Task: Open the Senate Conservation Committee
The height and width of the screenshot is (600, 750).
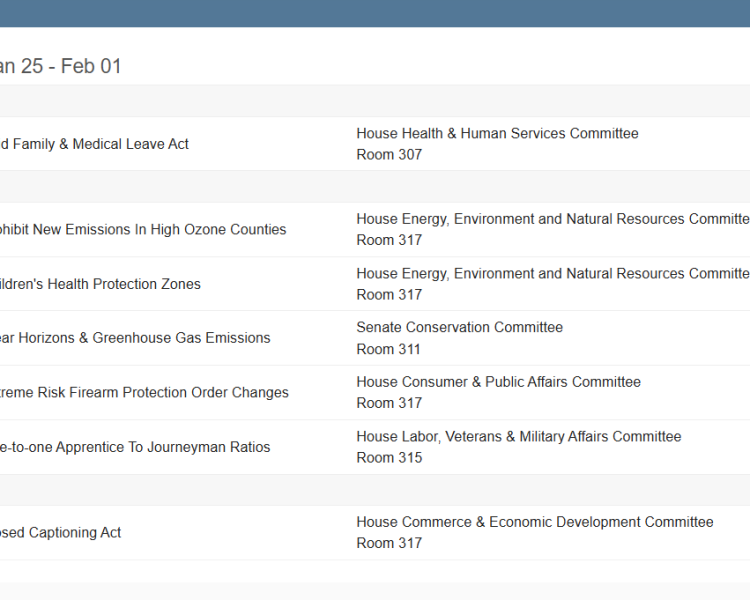Action: [459, 327]
